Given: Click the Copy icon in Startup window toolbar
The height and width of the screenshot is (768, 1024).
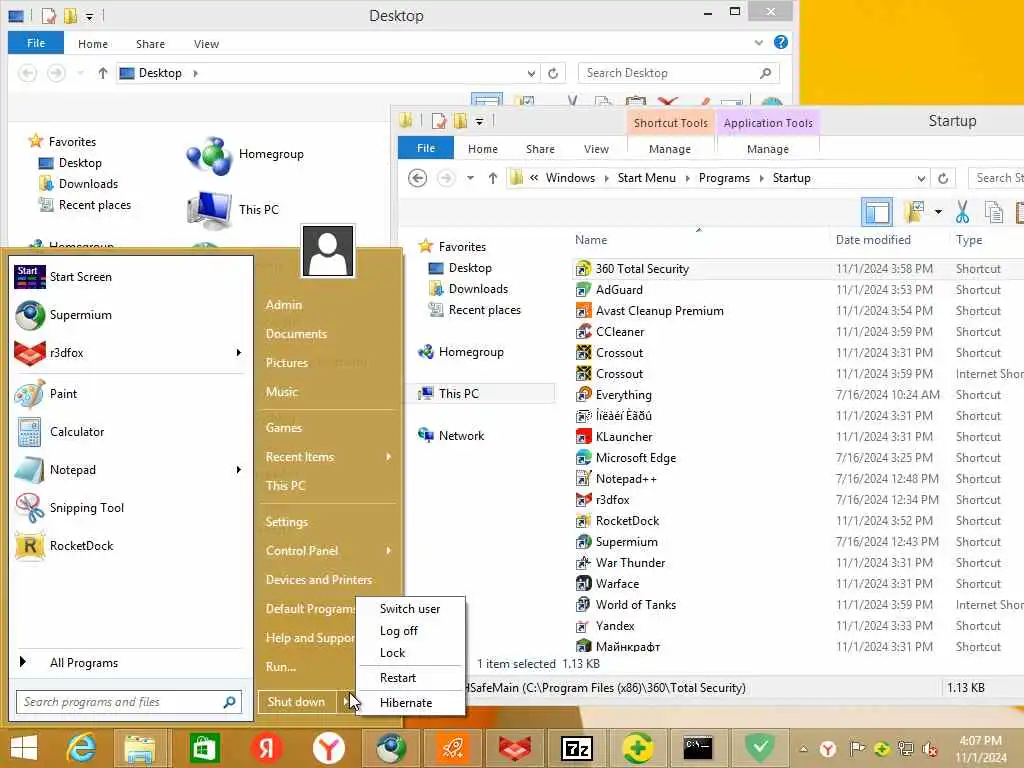Looking at the screenshot, I should click(993, 212).
